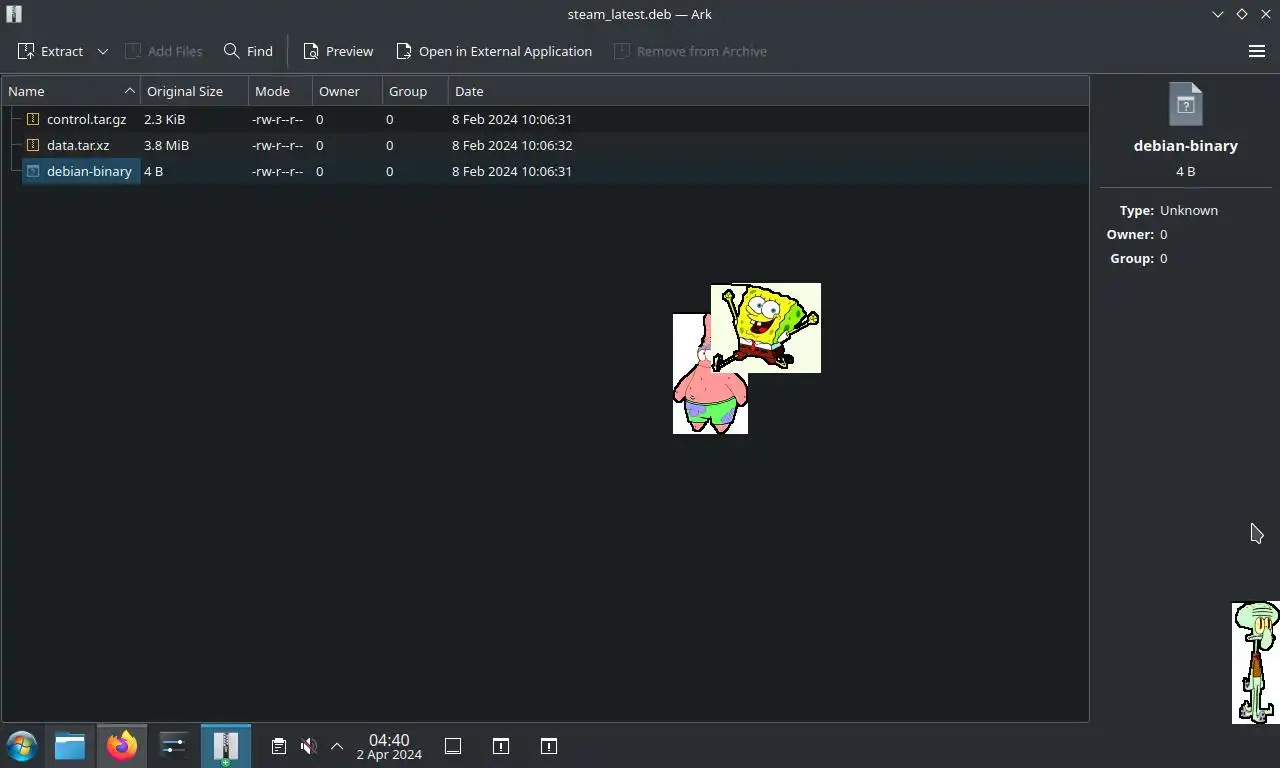Open the file manager from taskbar

tap(70, 746)
